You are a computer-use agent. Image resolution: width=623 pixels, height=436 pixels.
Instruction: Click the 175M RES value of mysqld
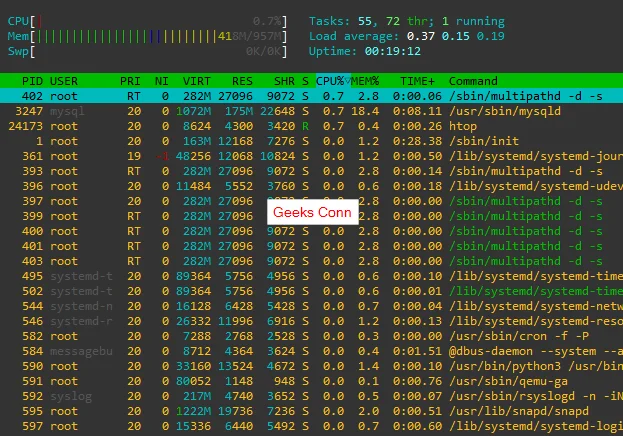pyautogui.click(x=238, y=111)
